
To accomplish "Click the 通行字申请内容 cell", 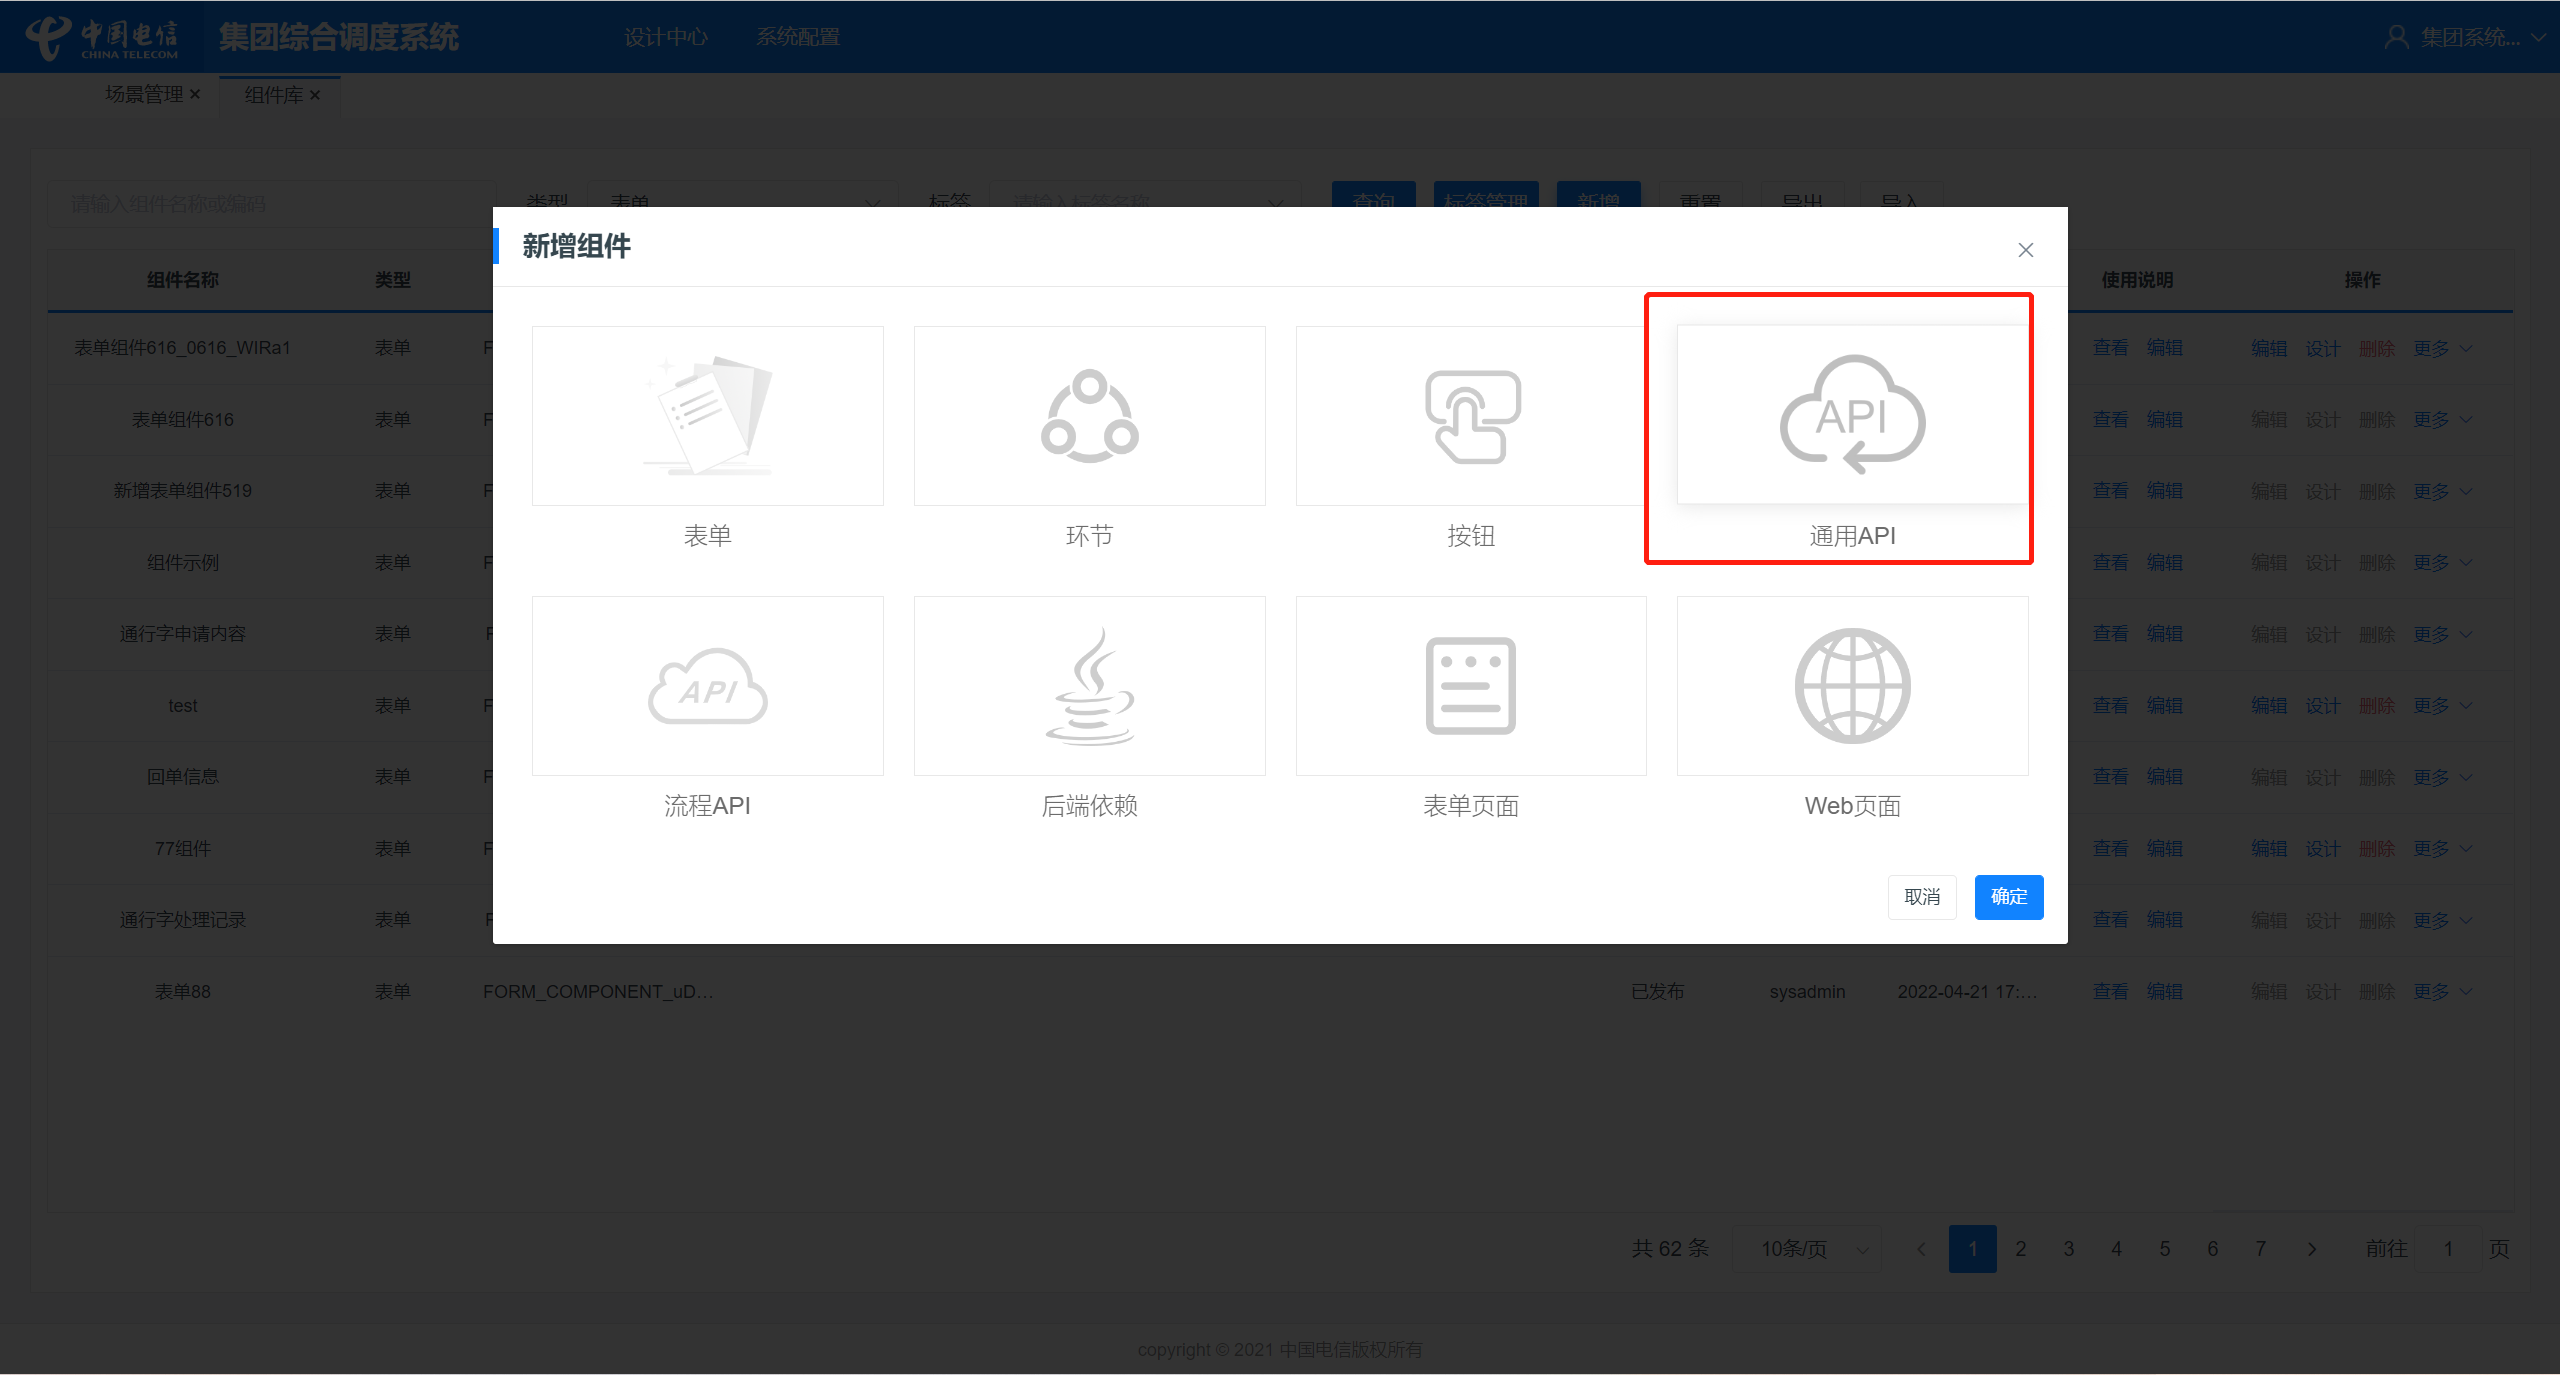I will coord(182,634).
